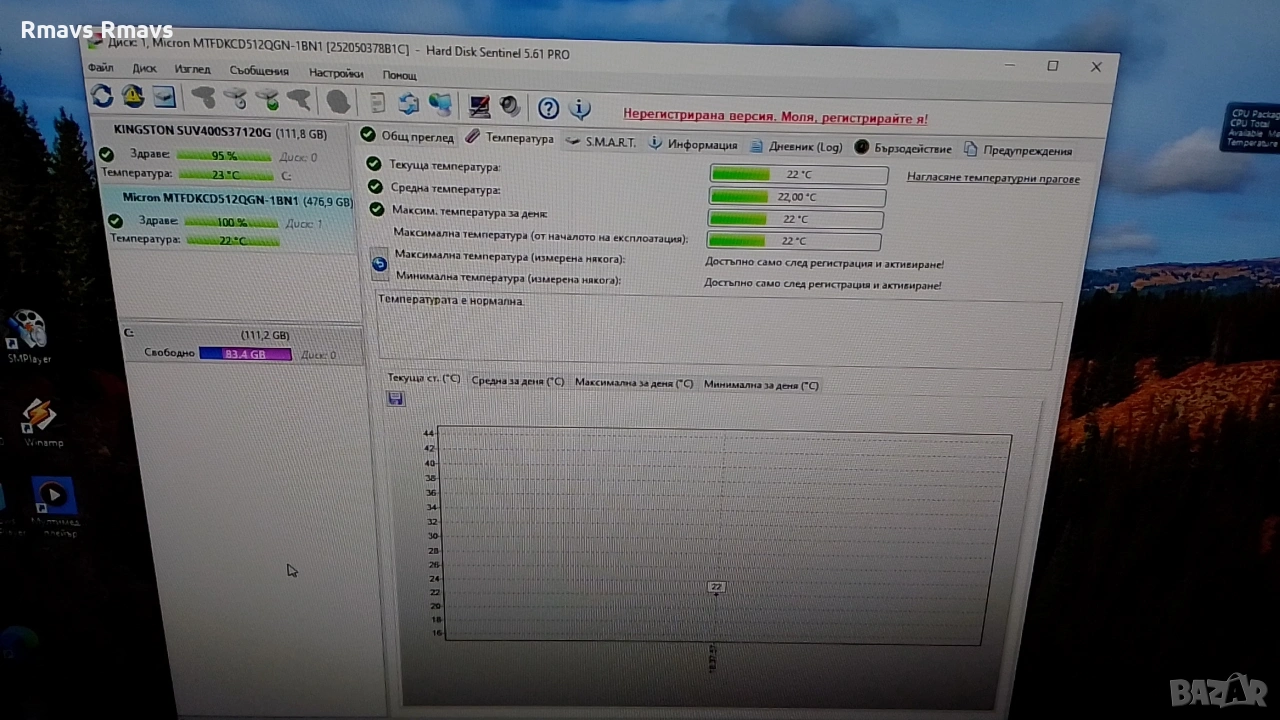This screenshot has height=720, width=1280.
Task: Click the blue About info toolbar icon
Action: (580, 109)
